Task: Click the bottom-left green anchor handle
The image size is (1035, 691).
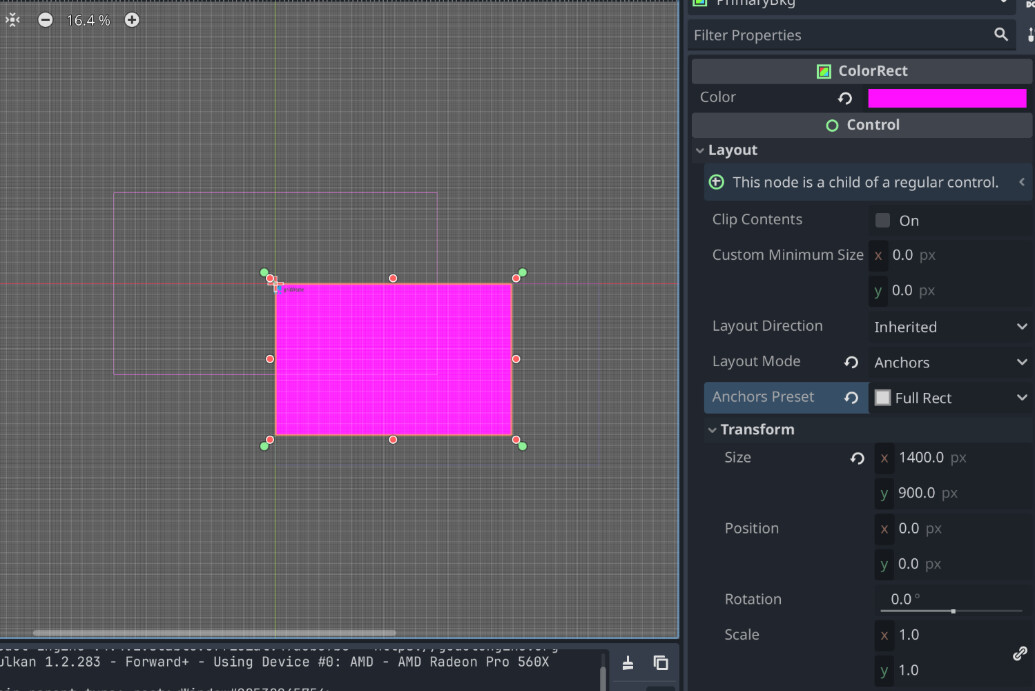Action: [x=264, y=446]
